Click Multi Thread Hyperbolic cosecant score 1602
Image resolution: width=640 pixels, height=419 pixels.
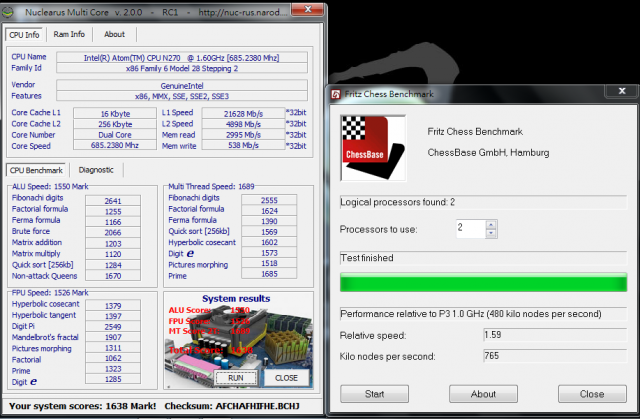click(269, 242)
